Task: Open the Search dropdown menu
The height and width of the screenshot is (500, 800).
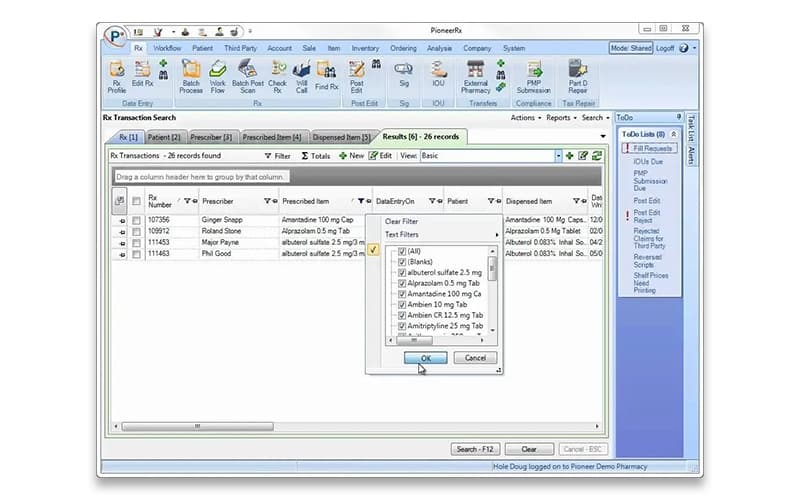Action: click(x=595, y=117)
